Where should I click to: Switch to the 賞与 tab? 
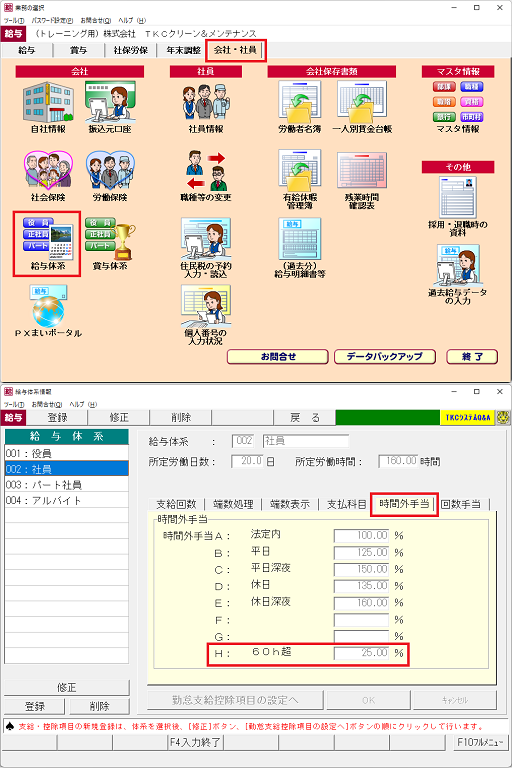tap(78, 50)
